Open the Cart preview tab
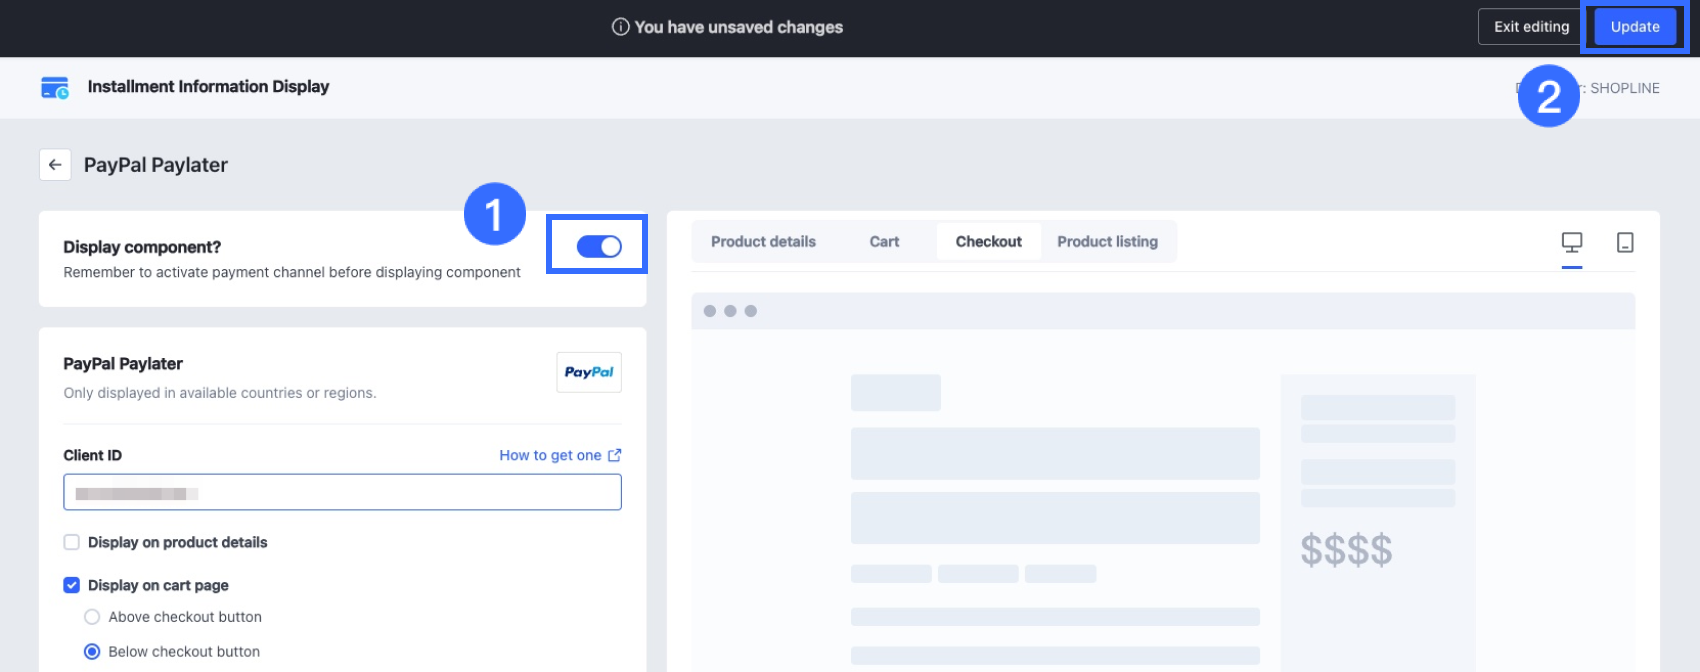 coord(884,242)
